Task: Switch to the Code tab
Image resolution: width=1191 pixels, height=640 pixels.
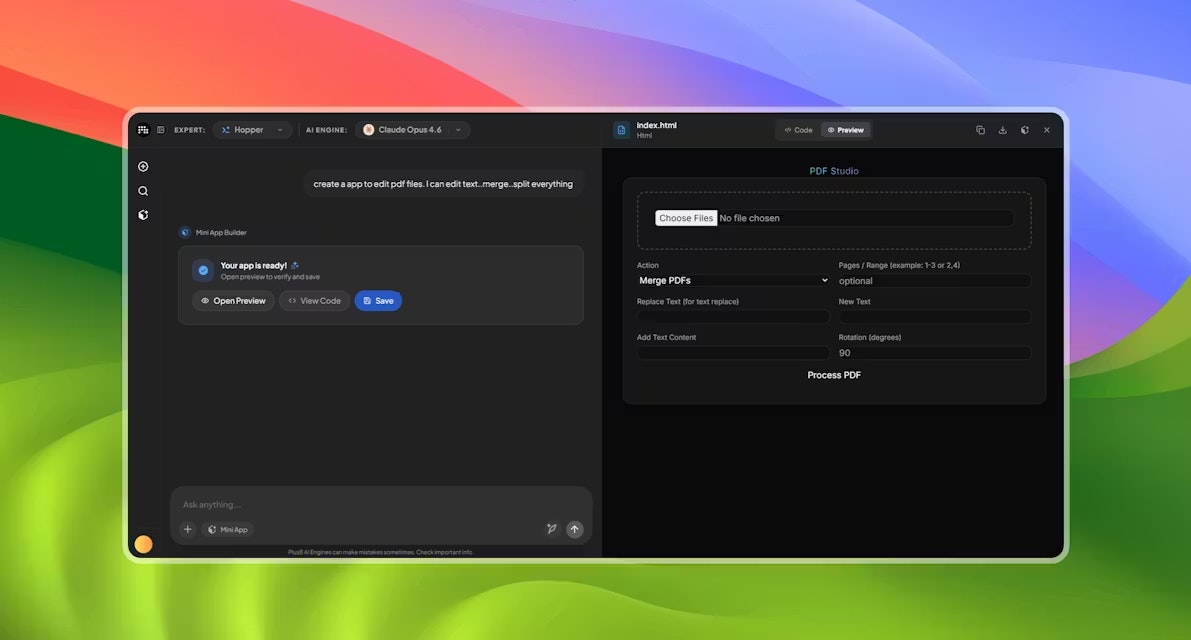Action: tap(798, 130)
